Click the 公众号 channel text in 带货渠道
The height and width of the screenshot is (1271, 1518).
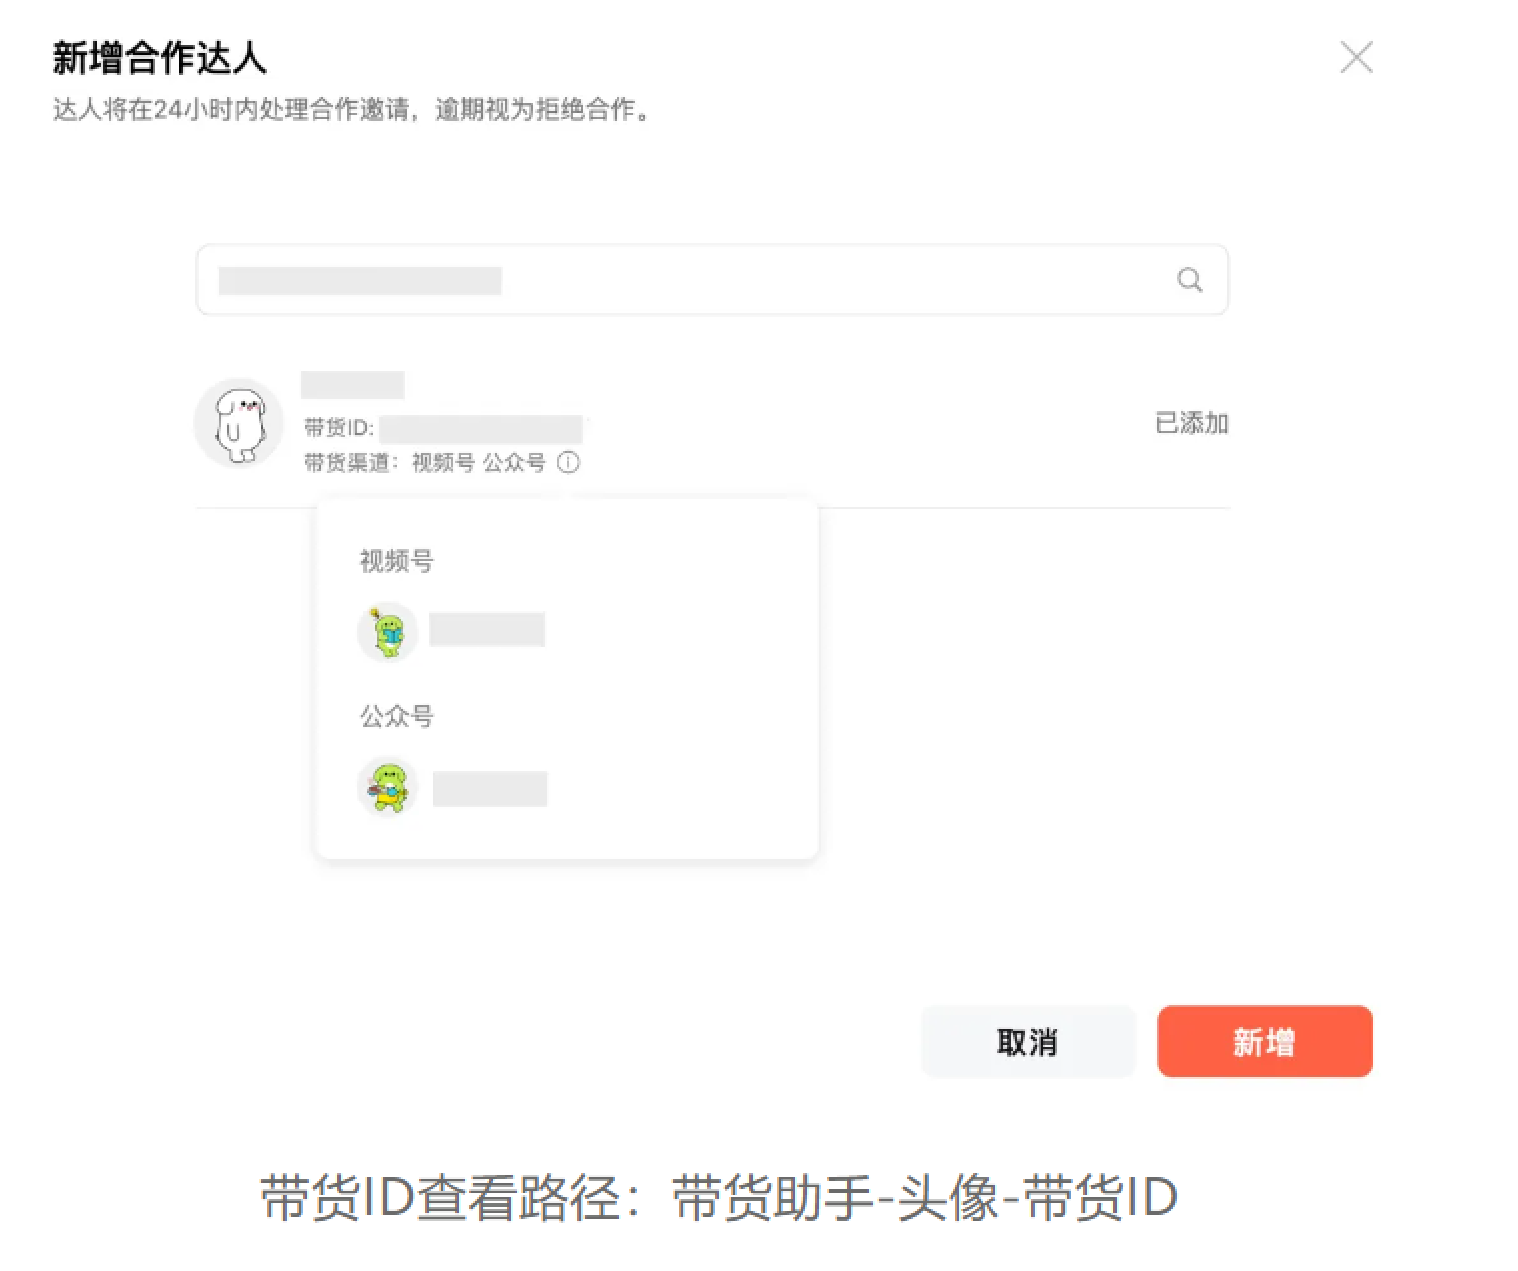coord(514,463)
